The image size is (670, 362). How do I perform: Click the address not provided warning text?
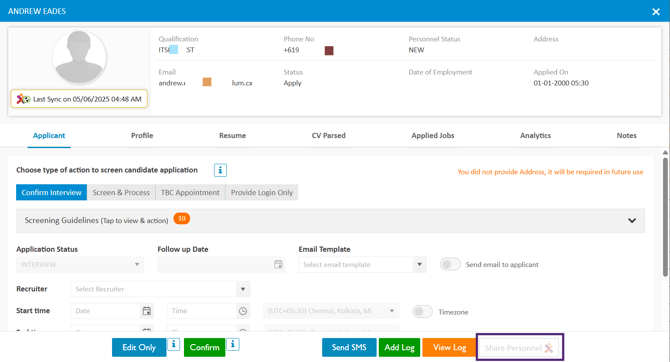550,172
